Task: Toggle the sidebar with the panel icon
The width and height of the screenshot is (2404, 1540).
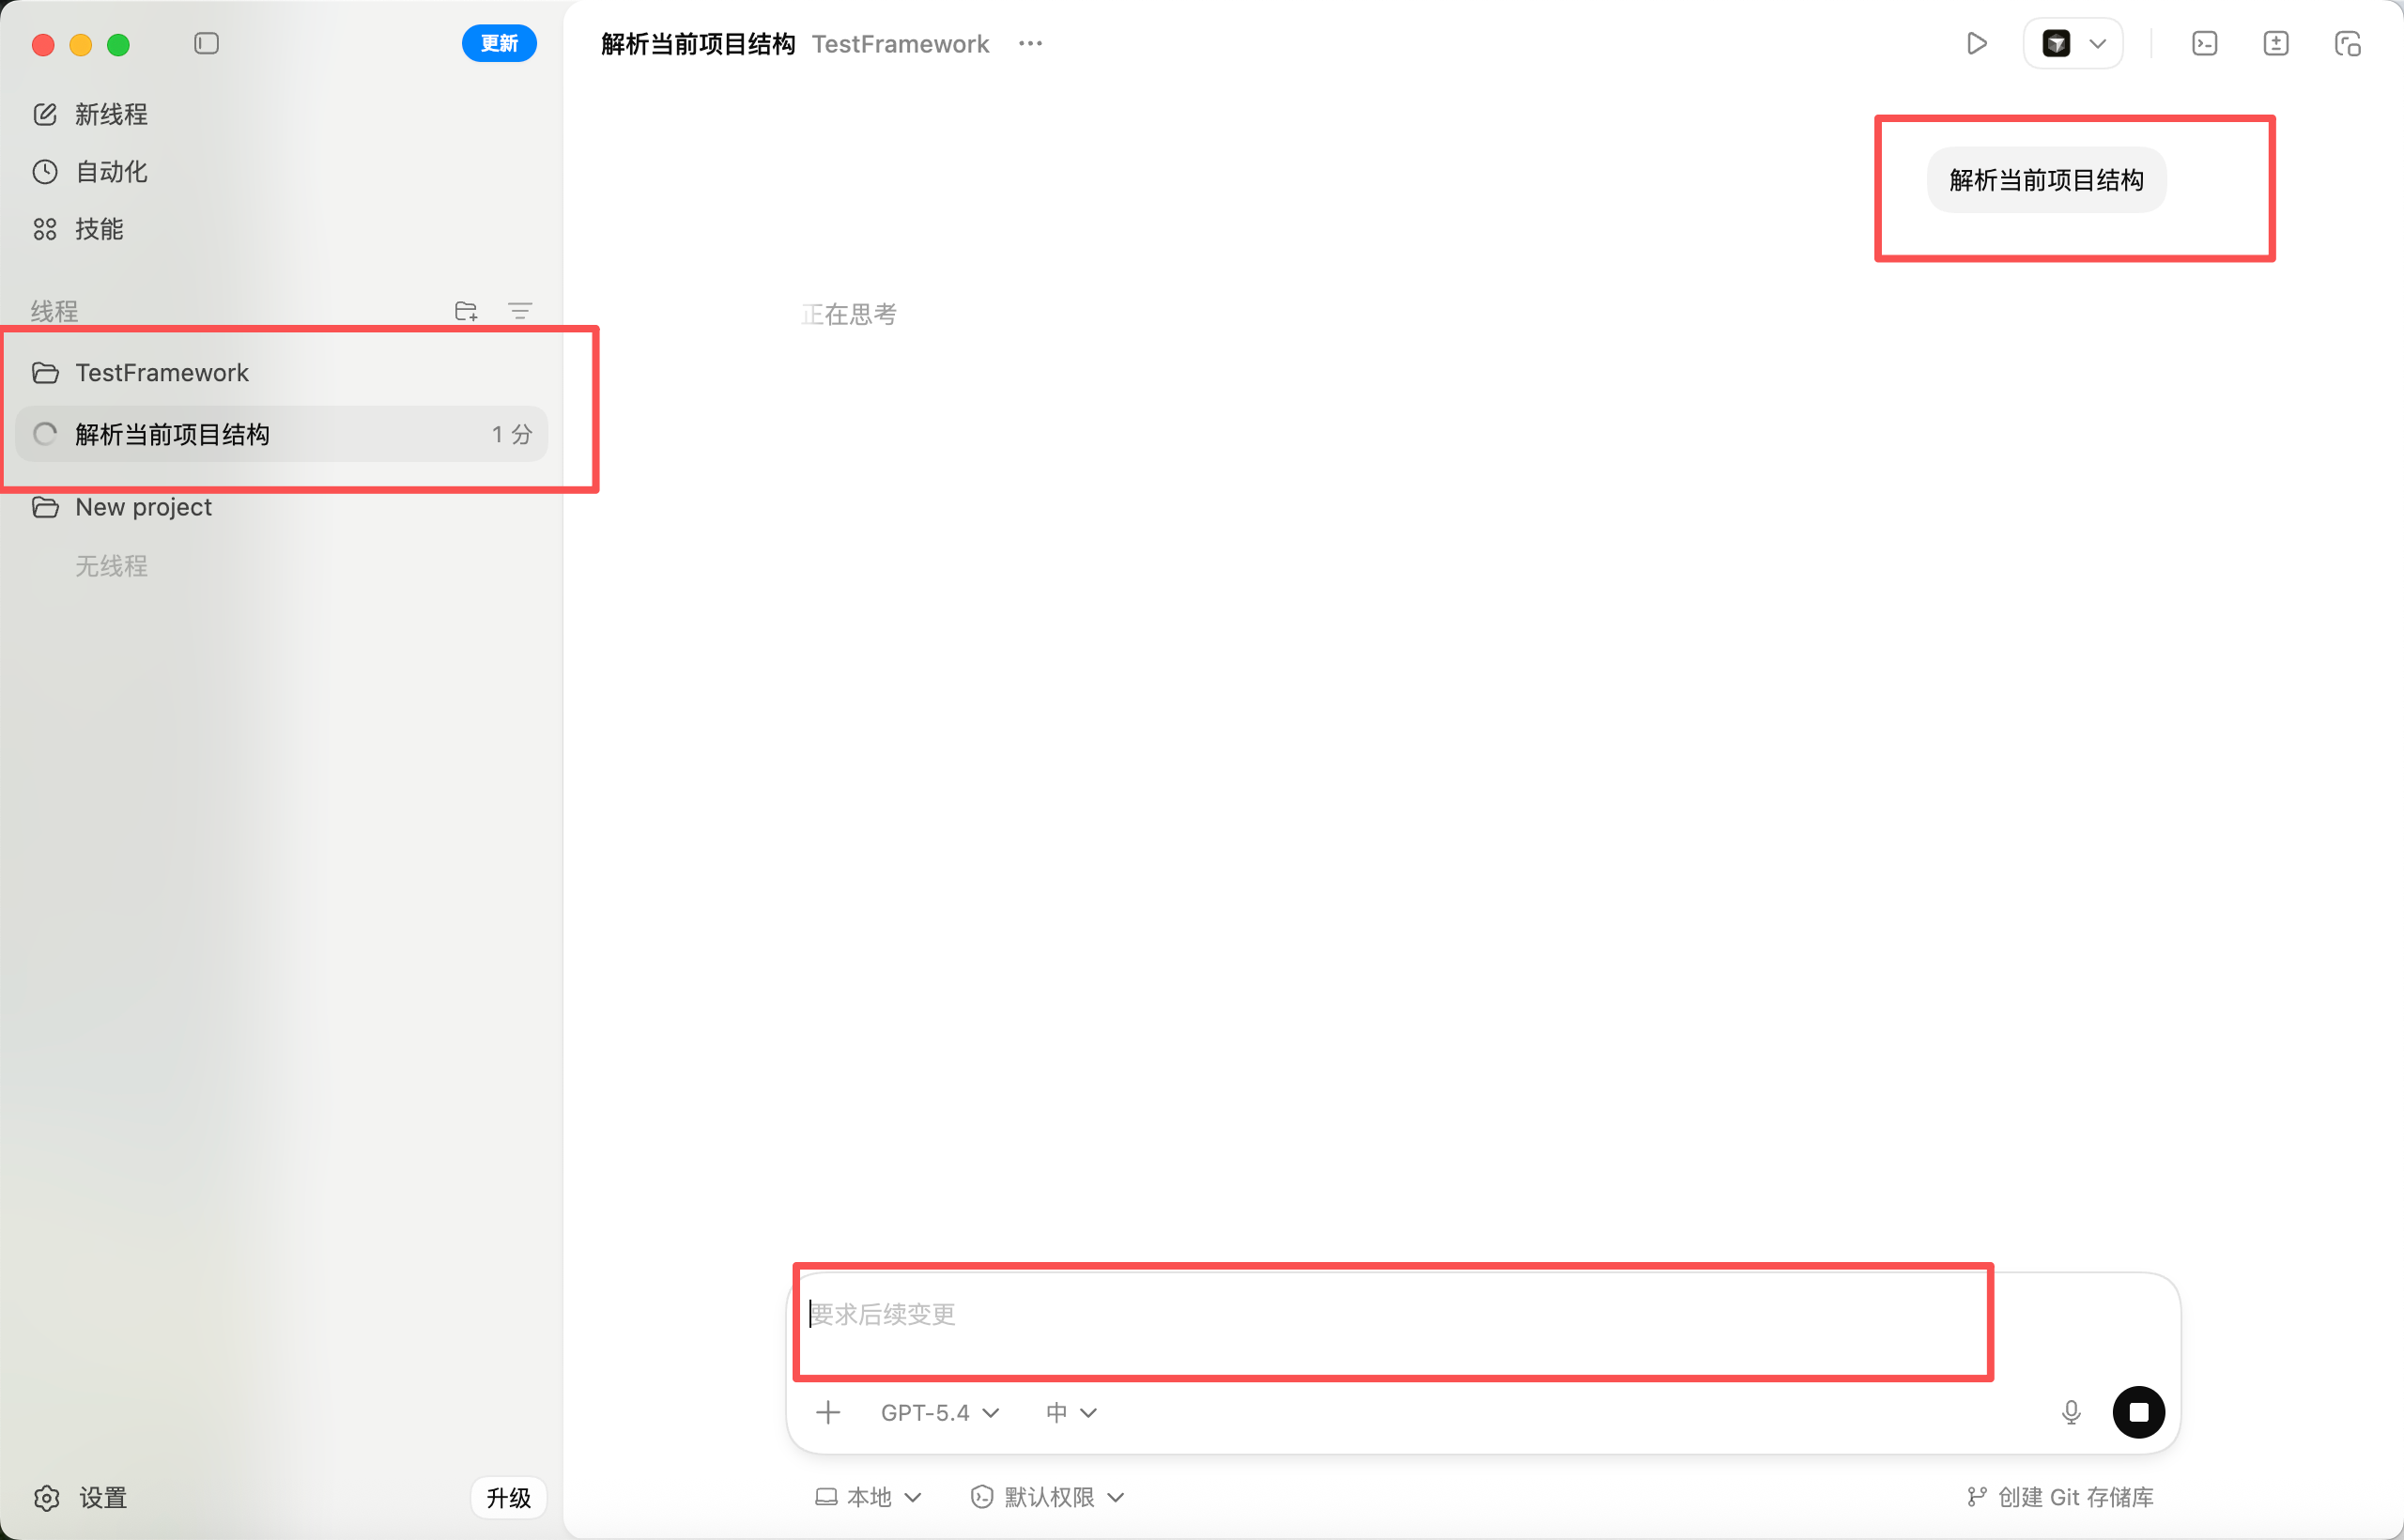Action: (207, 44)
